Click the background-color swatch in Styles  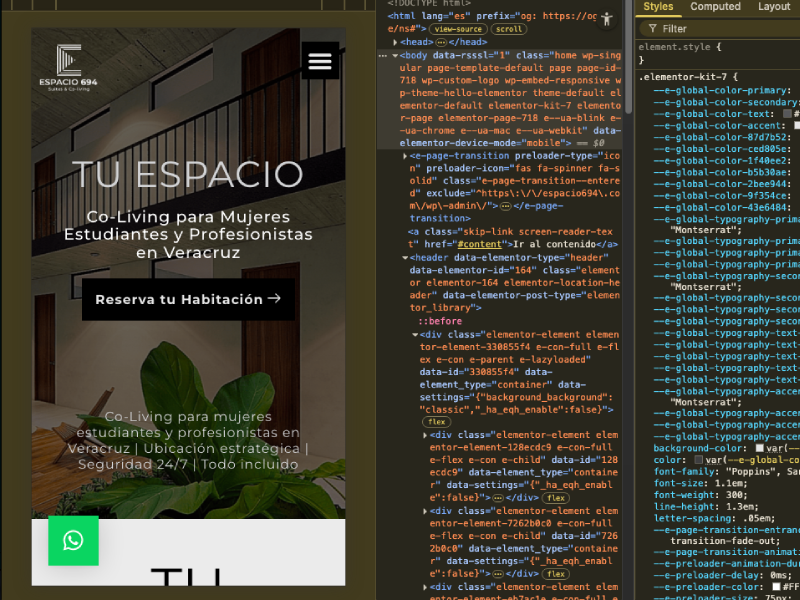pos(760,448)
